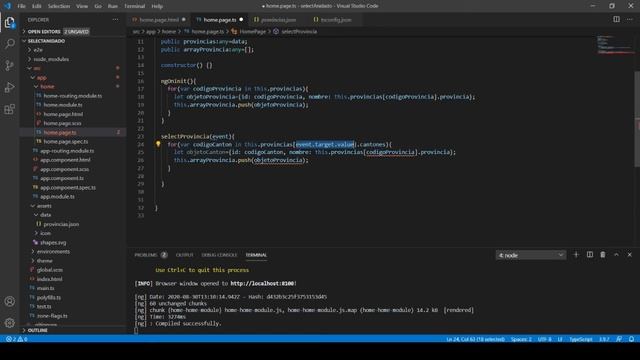The image size is (640, 360).
Task: Open index.html in file tree
Action: point(49,279)
